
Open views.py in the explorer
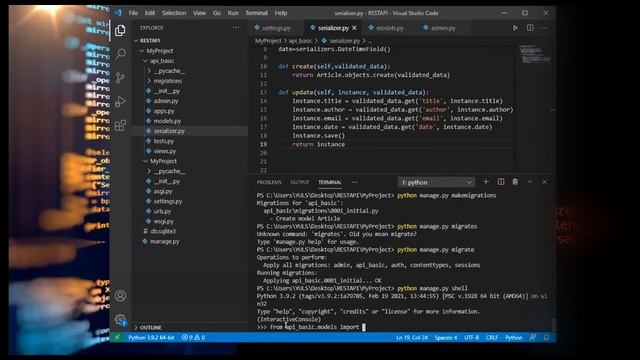164,151
